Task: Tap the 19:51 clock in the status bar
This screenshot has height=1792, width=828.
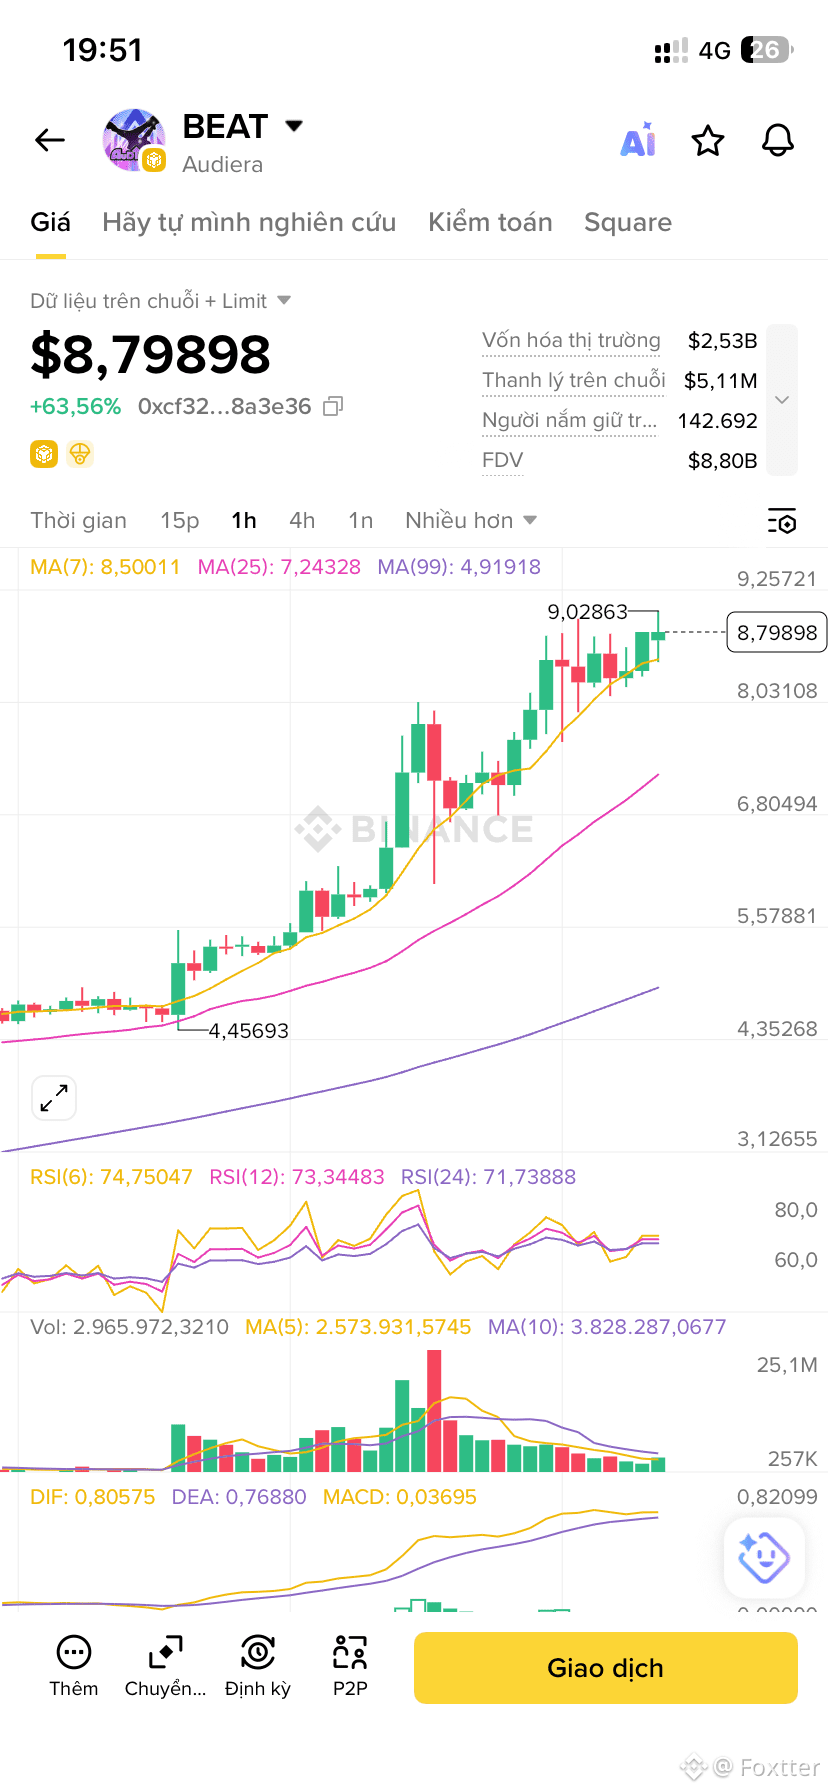Action: coord(102,50)
